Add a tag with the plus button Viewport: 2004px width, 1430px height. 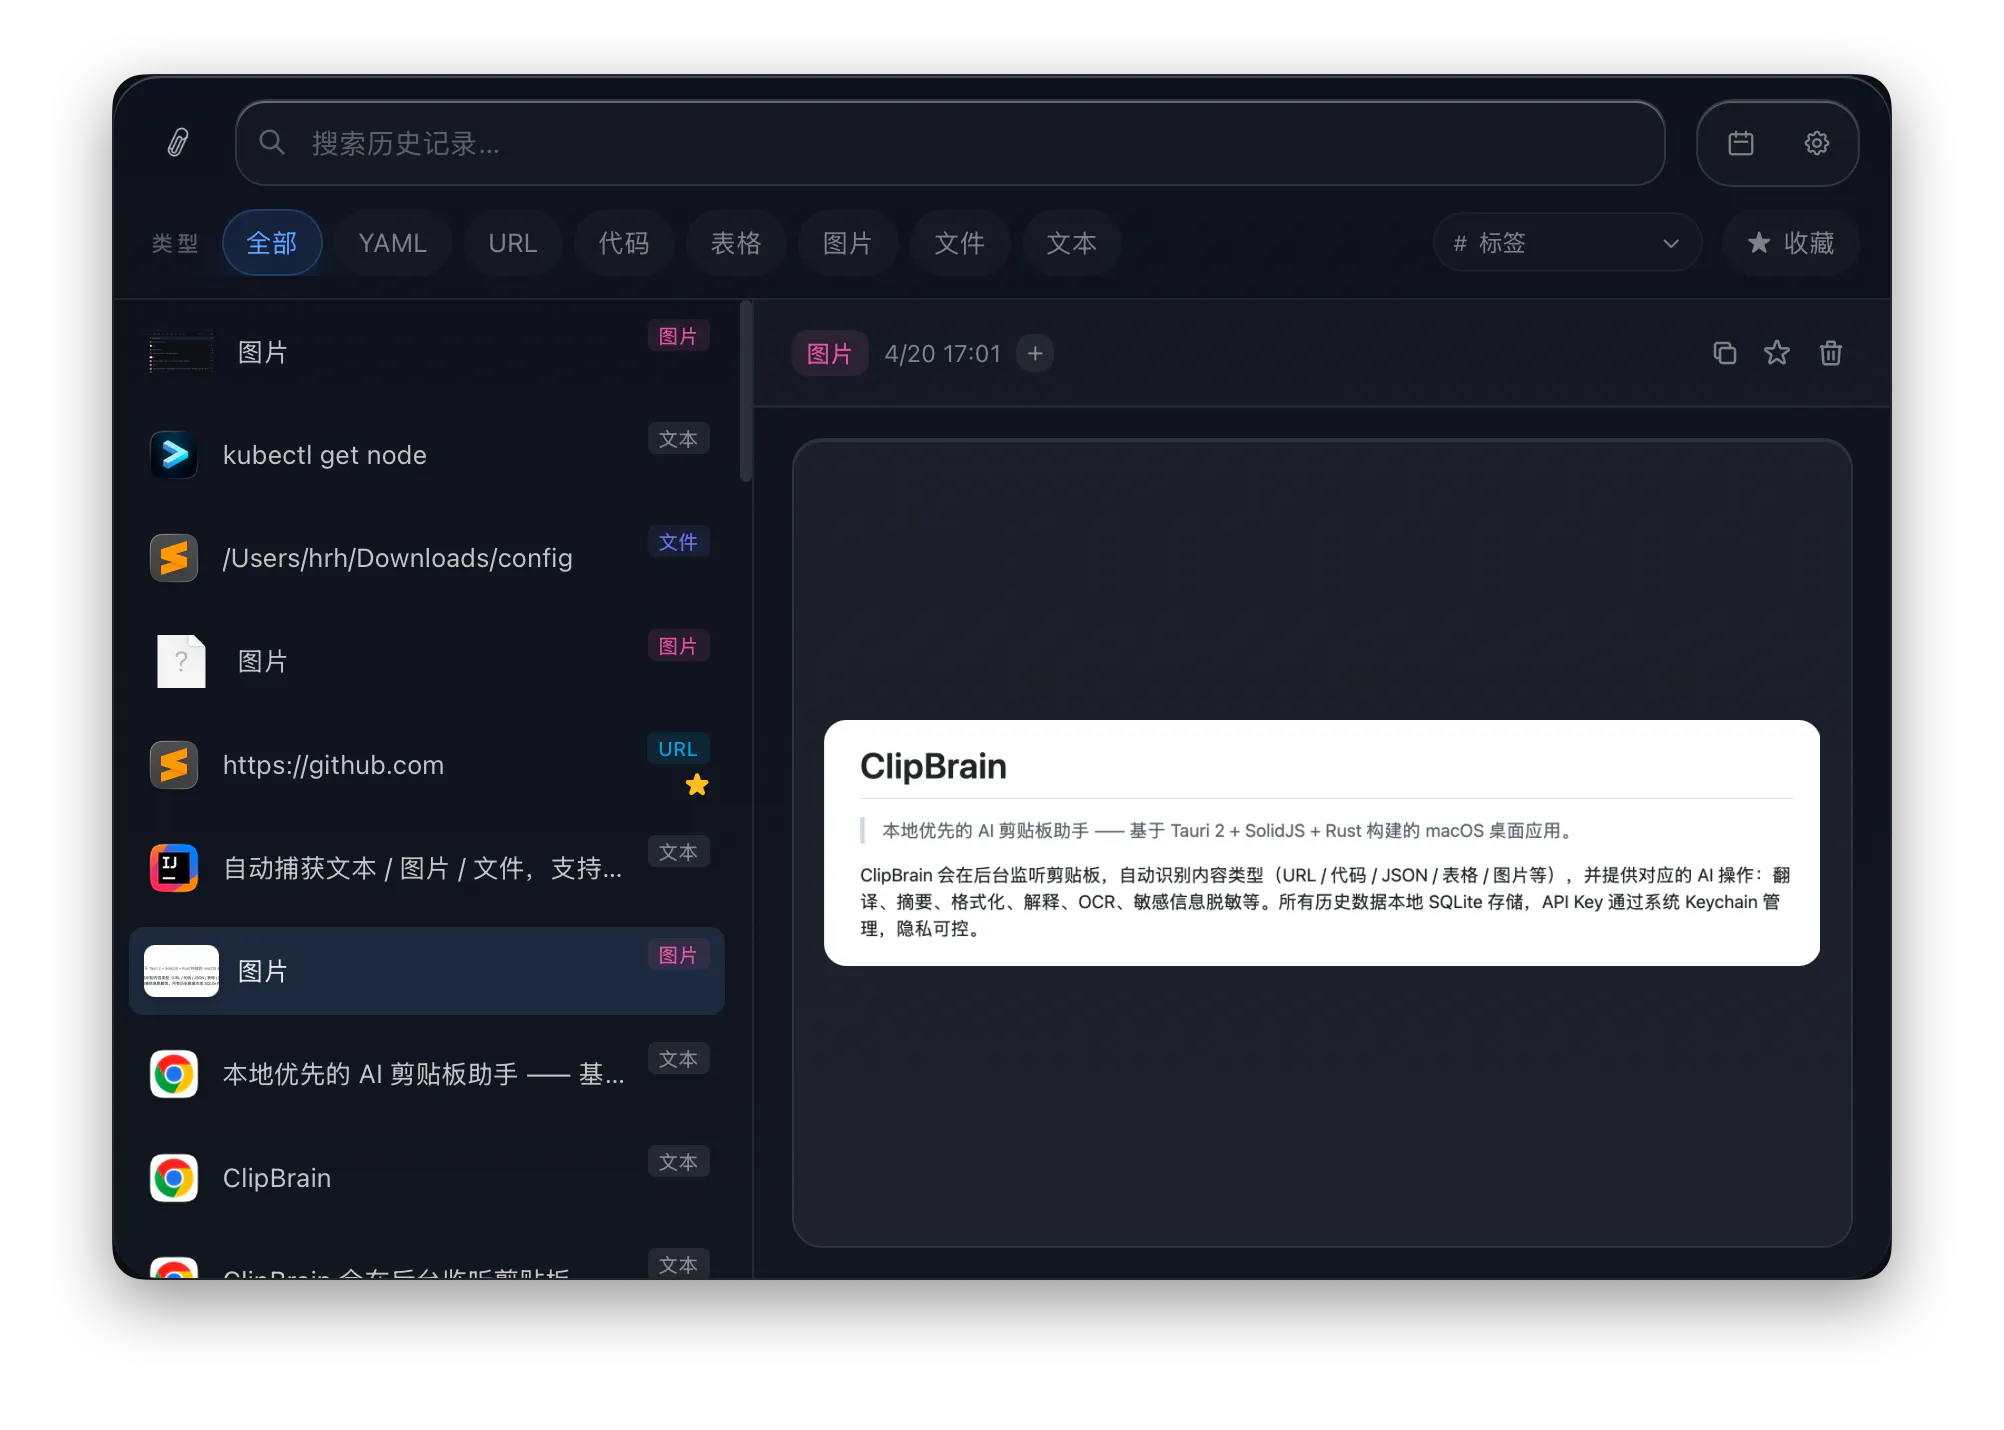tap(1035, 354)
